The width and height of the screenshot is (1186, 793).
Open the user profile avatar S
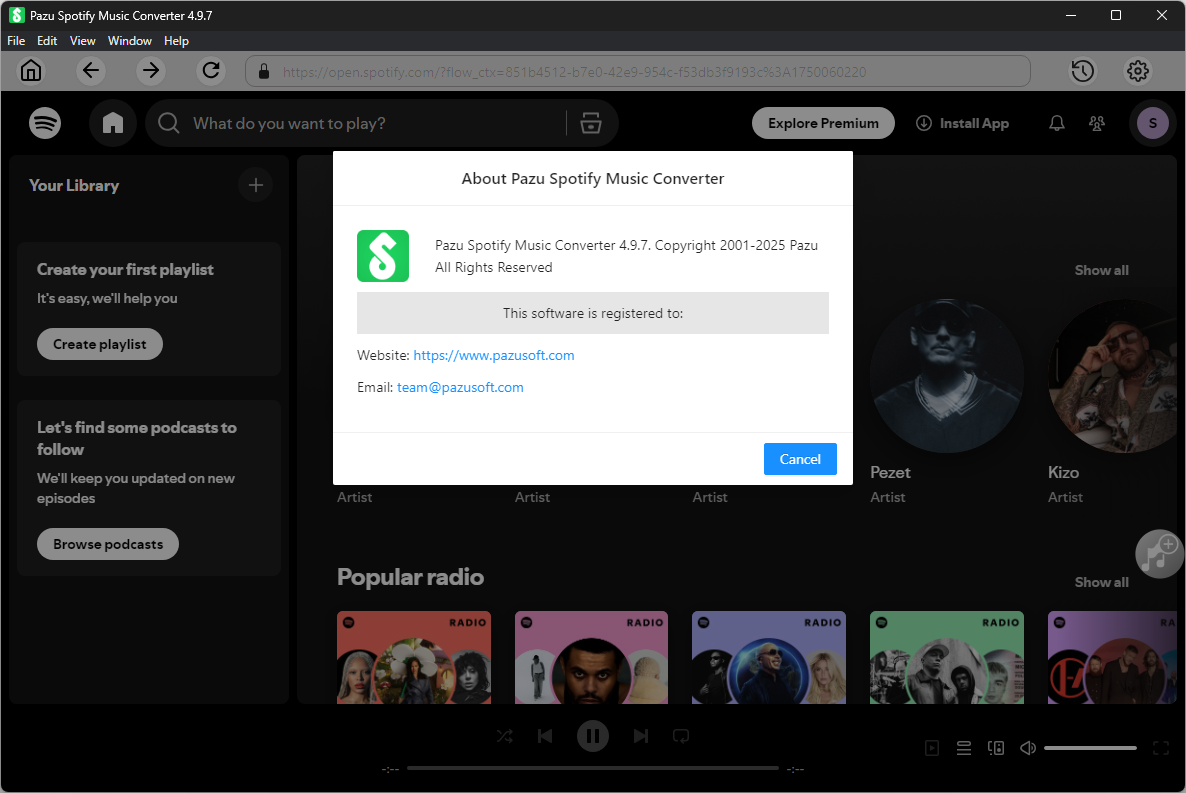(x=1153, y=123)
